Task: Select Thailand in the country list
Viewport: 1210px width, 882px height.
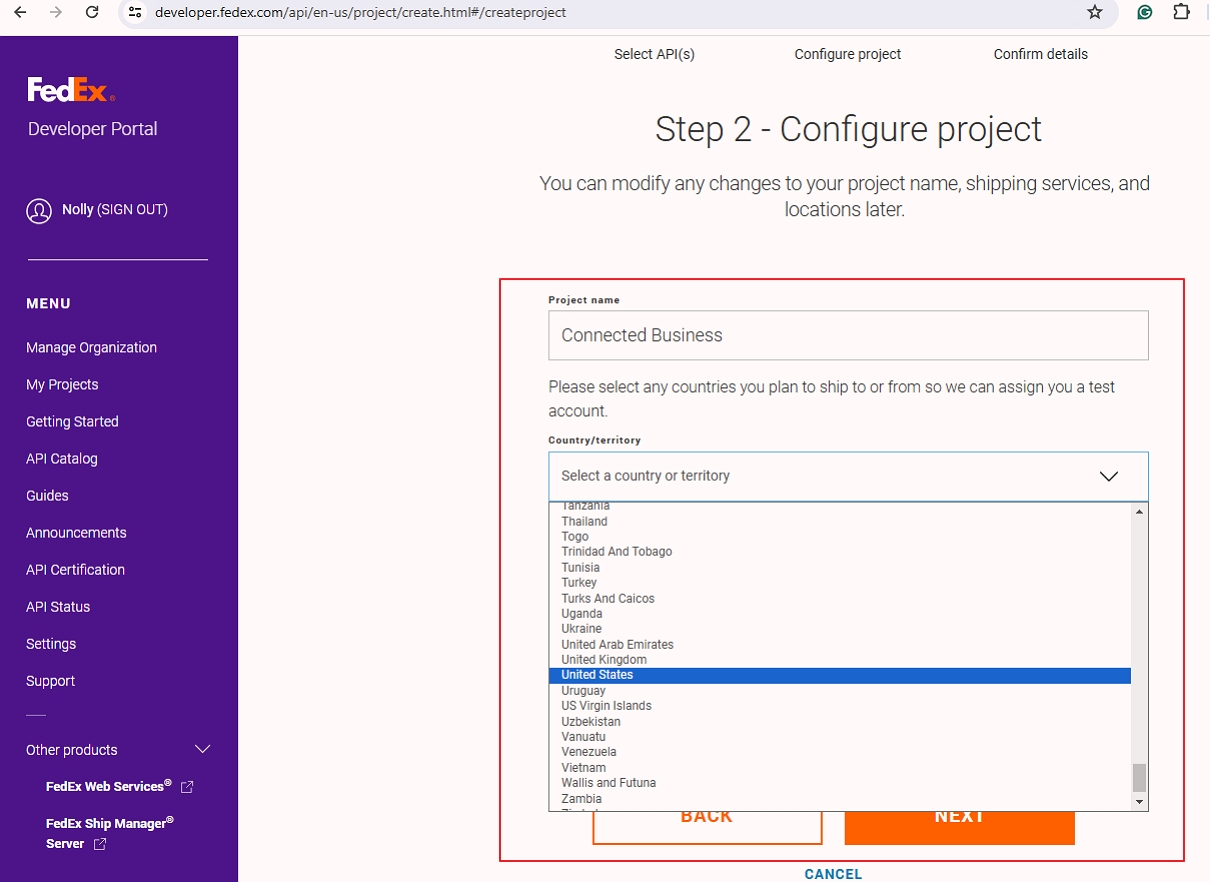Action: click(x=840, y=521)
